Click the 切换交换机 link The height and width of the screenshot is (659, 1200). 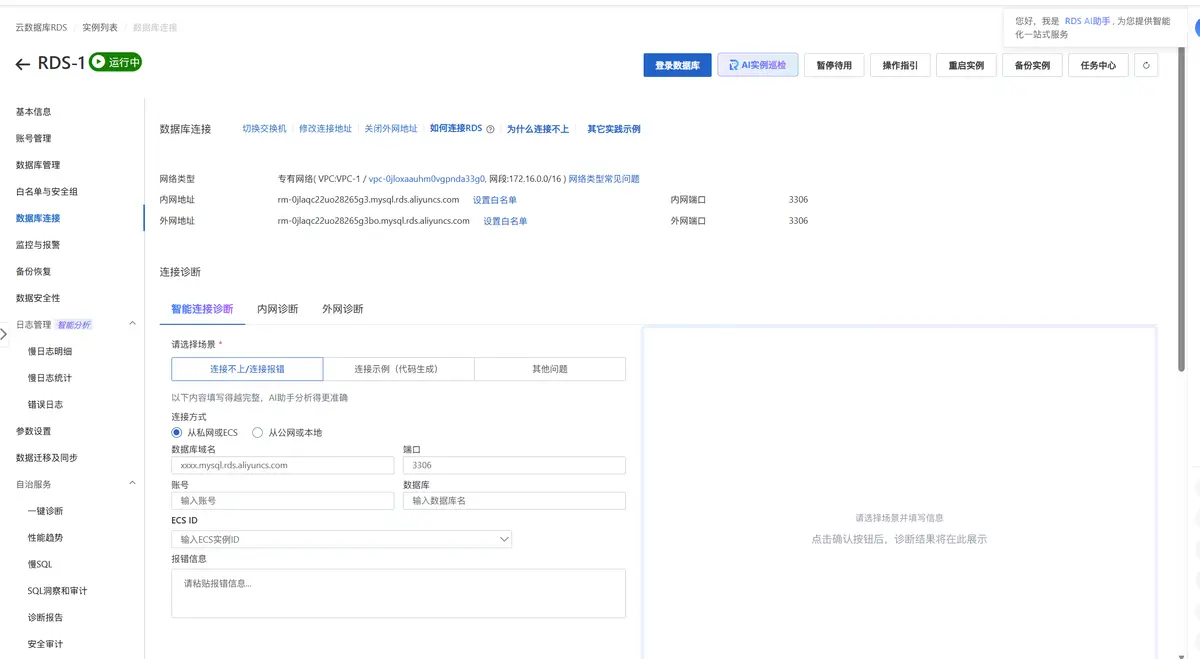264,129
